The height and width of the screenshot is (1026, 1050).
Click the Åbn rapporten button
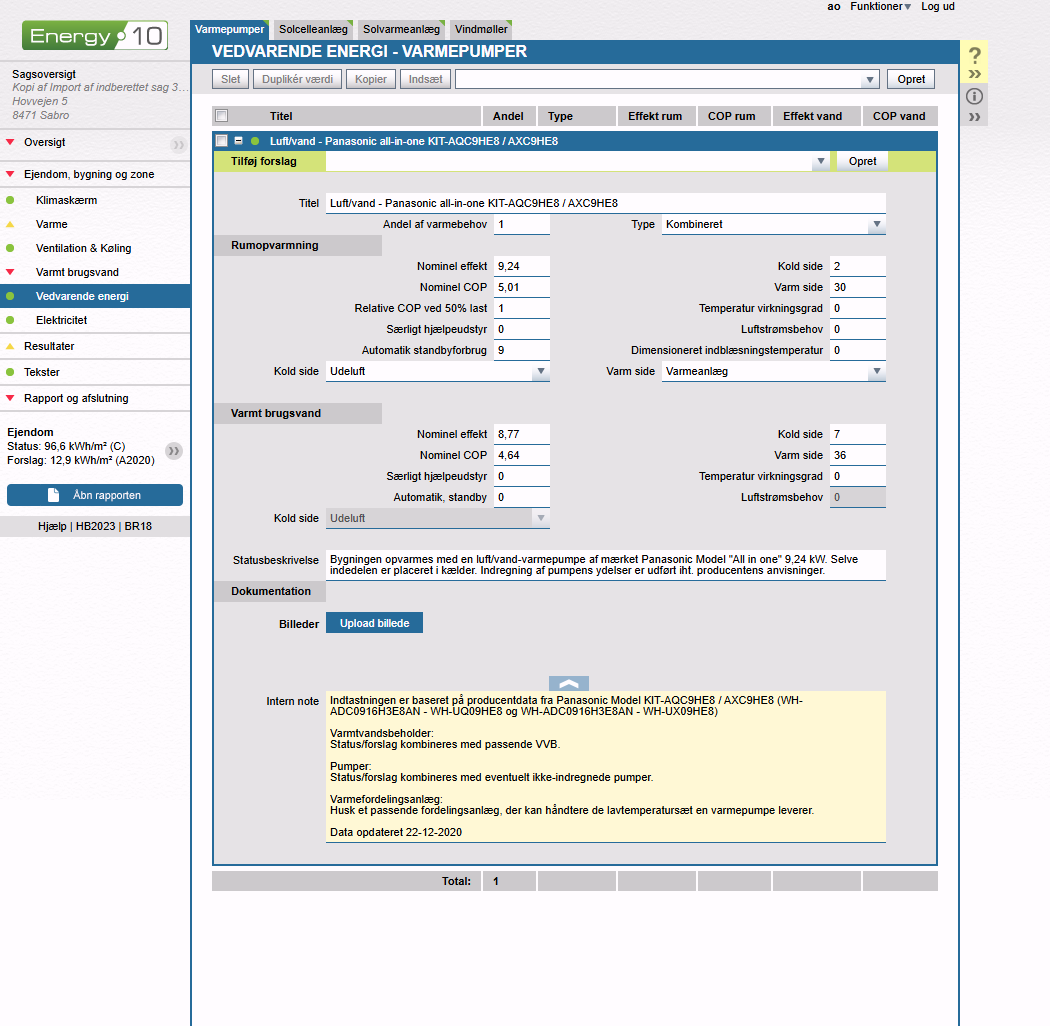tap(95, 495)
